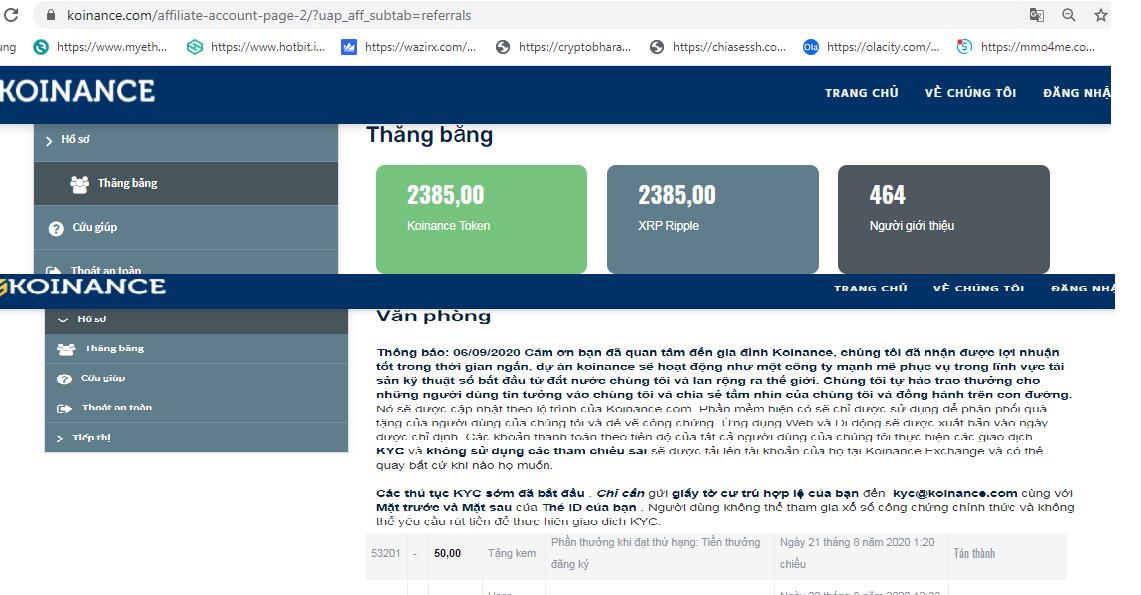
Task: Select TRANG CHỦ in upper navigation bar
Action: click(862, 93)
